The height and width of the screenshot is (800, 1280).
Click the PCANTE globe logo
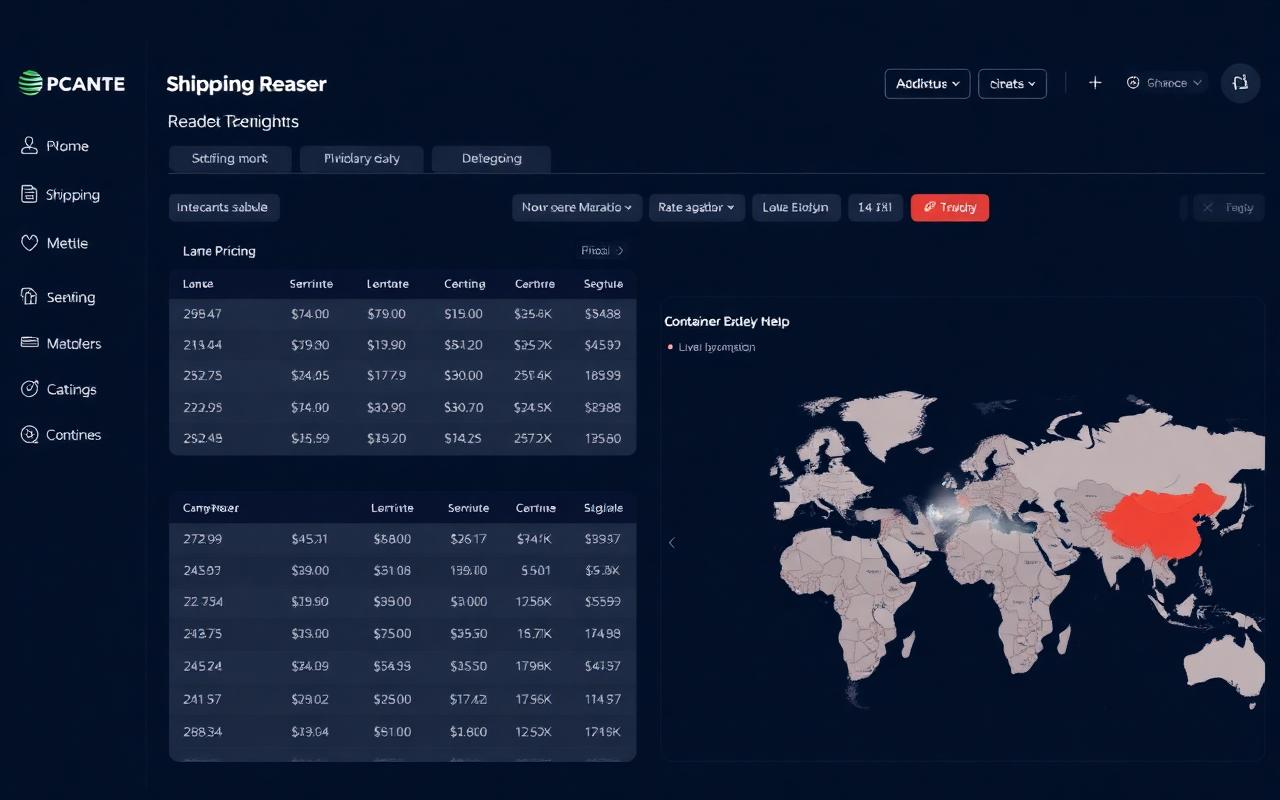[30, 83]
